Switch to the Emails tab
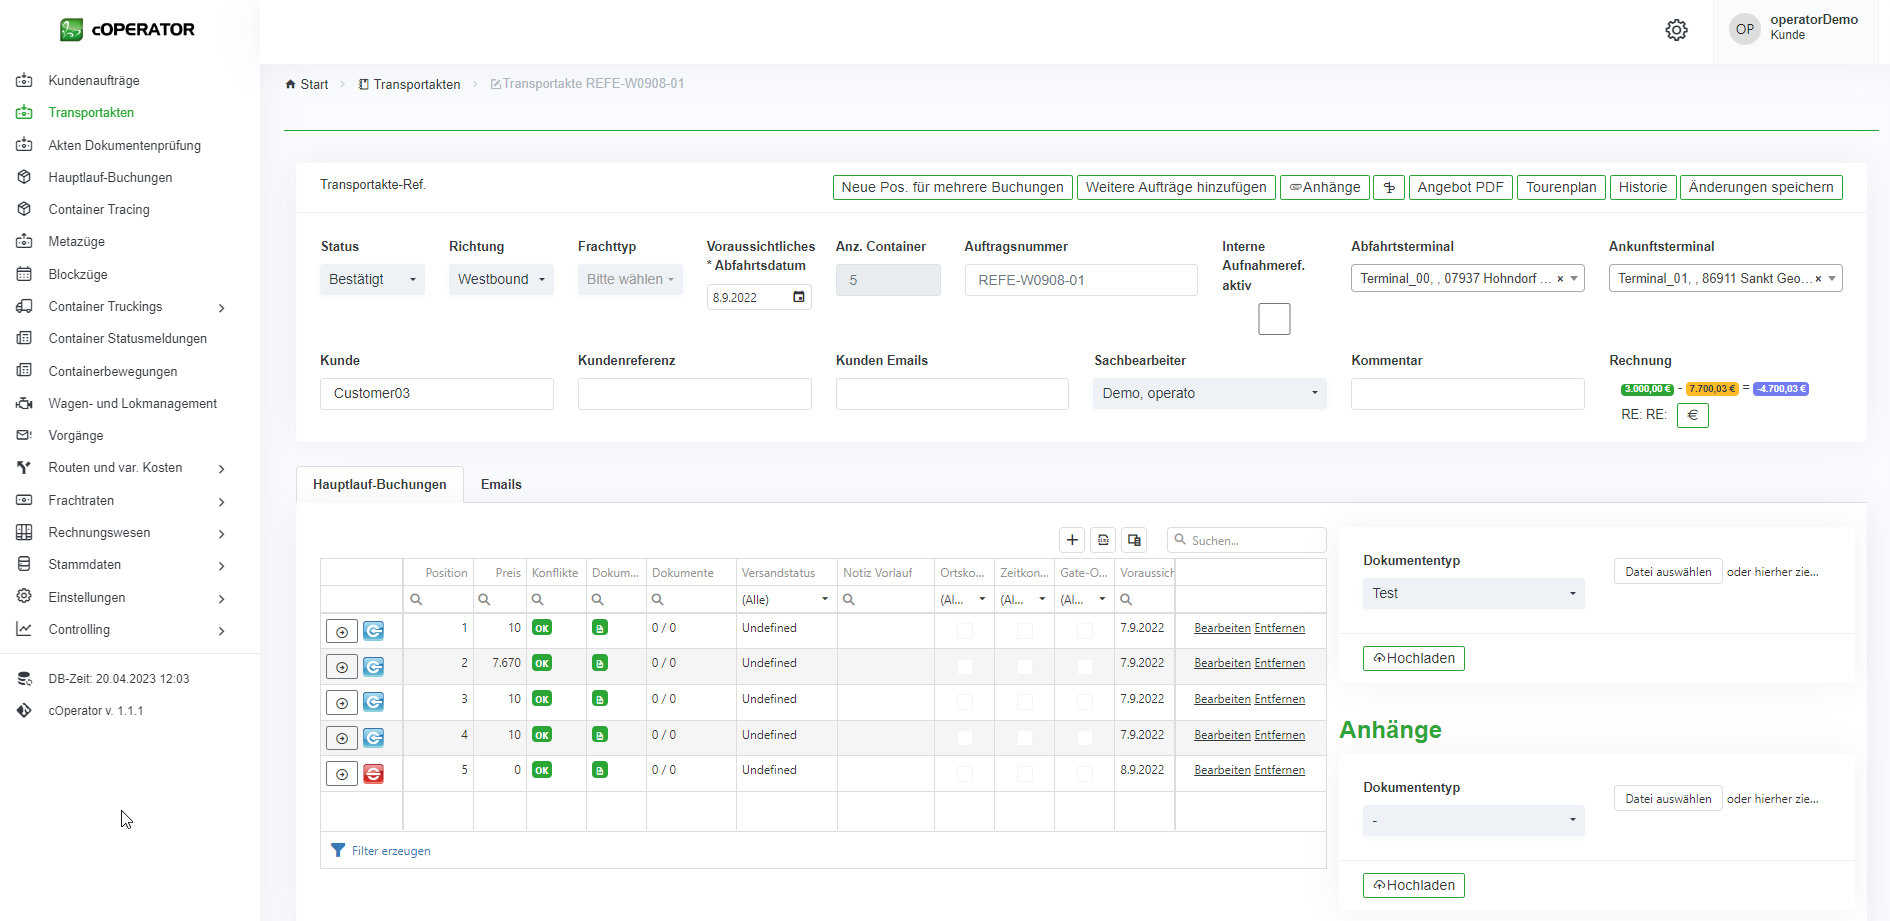Screen dimensions: 1890x921 tap(501, 485)
